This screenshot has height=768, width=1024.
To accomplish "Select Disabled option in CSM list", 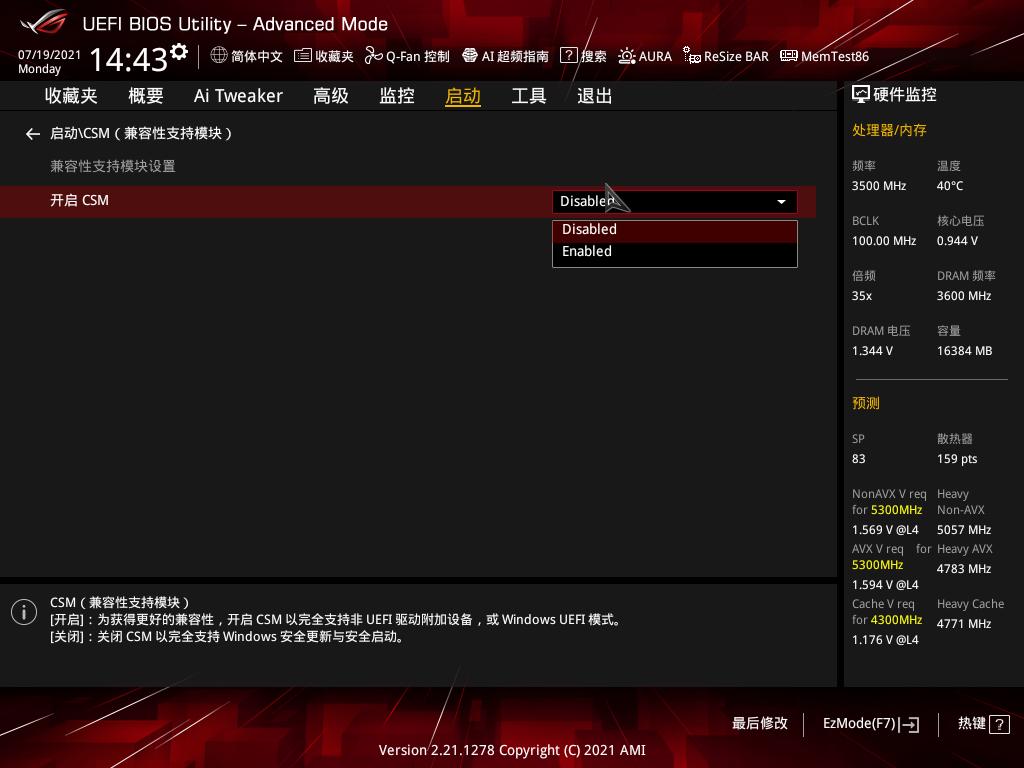I will point(675,230).
